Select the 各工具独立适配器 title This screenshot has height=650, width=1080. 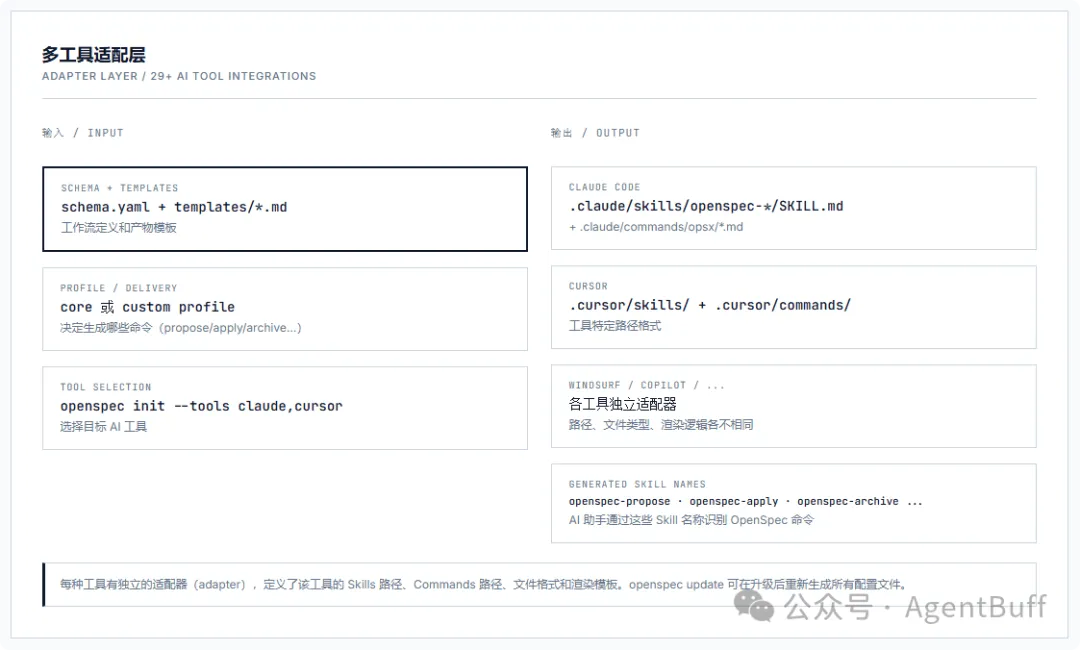622,404
